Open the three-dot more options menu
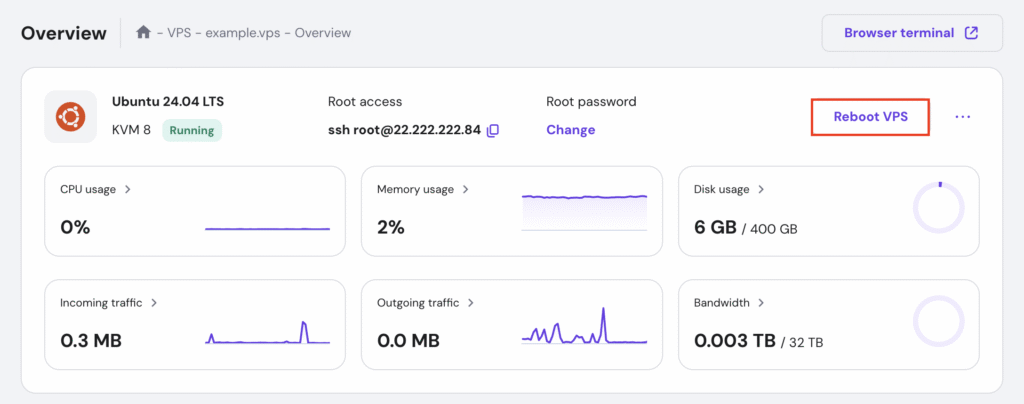Viewport: 1024px width, 404px height. tap(963, 117)
